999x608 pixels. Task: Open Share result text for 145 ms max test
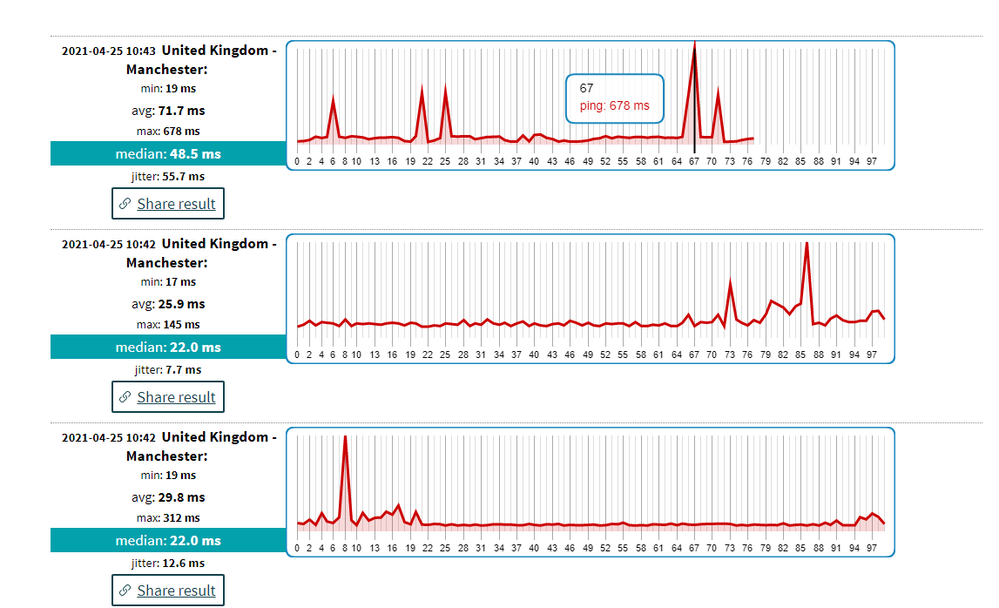(x=176, y=397)
